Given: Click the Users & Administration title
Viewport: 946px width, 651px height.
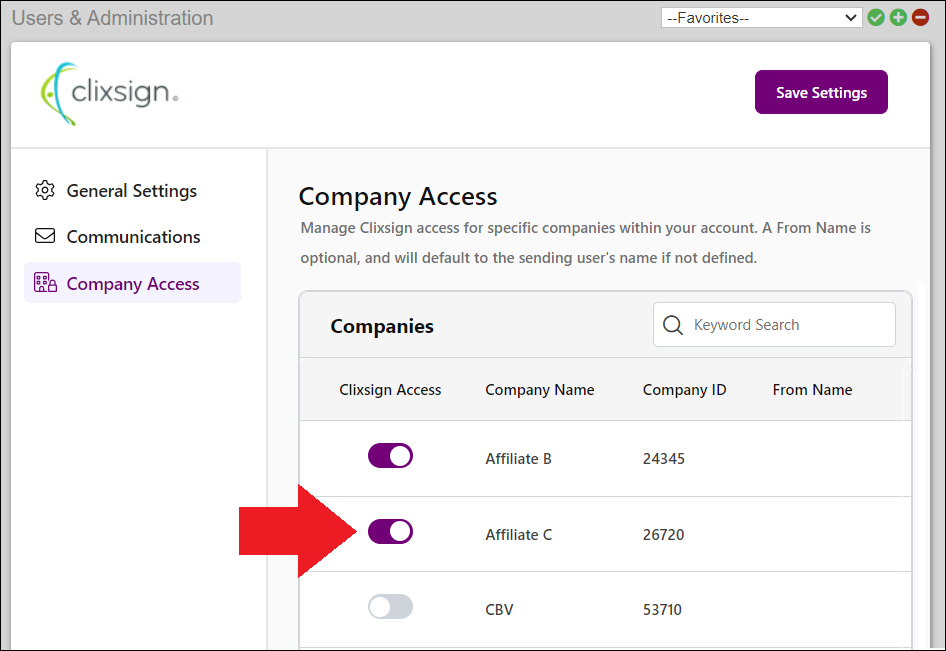Looking at the screenshot, I should coord(112,17).
